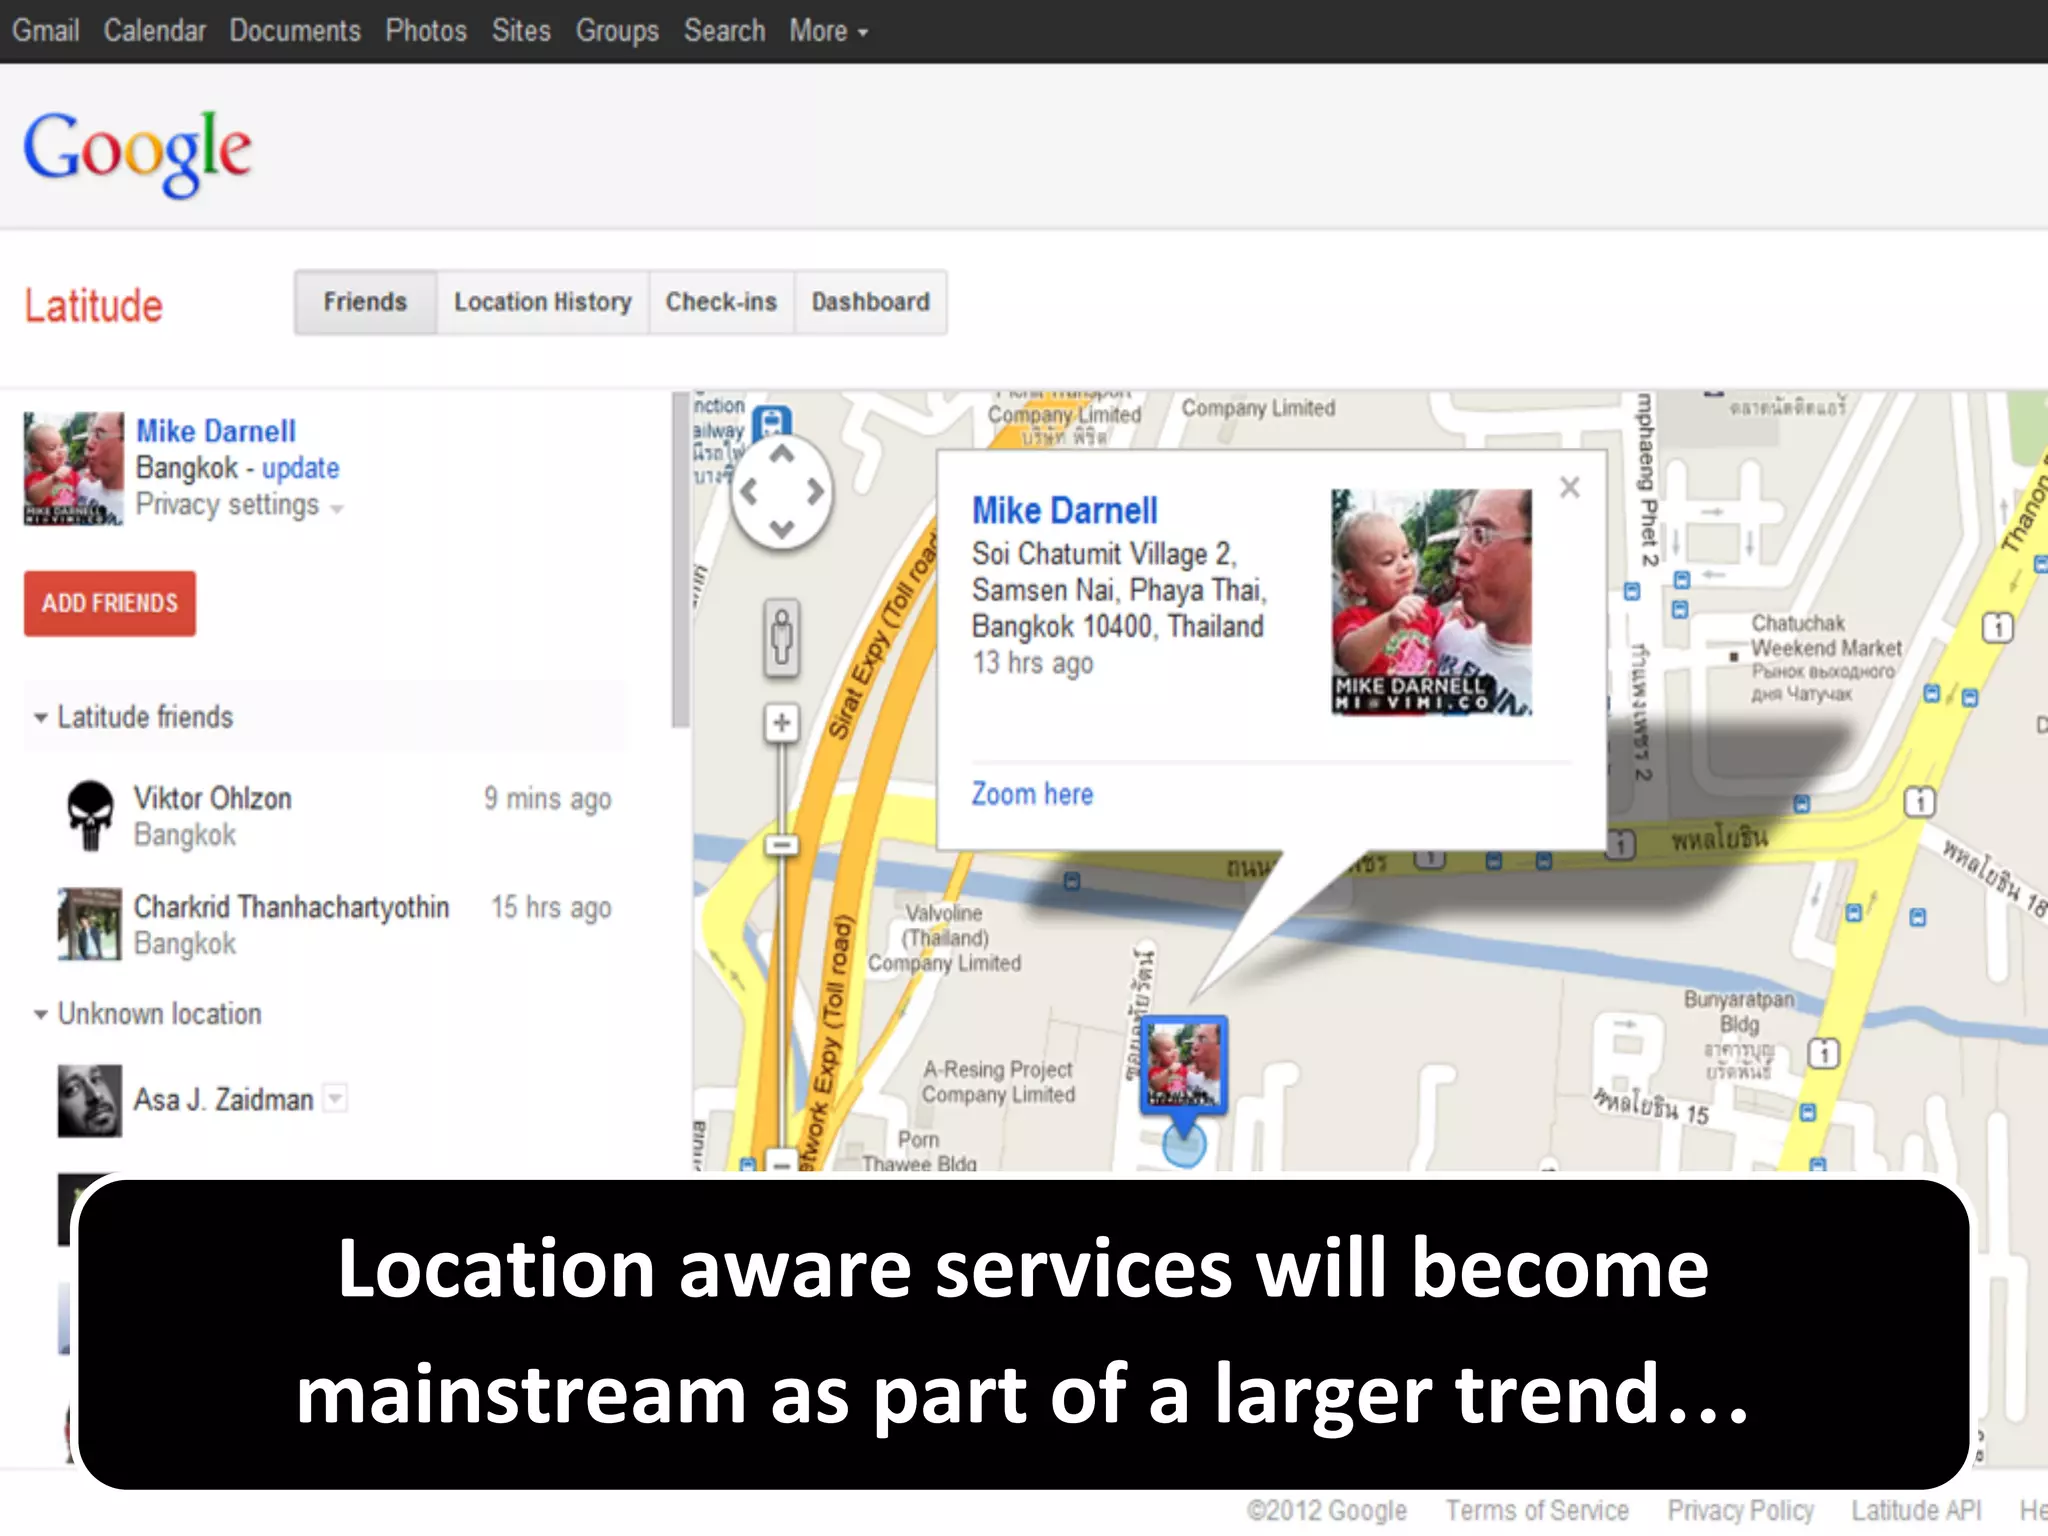
Task: Open Privacy Policy link
Action: 1740,1511
